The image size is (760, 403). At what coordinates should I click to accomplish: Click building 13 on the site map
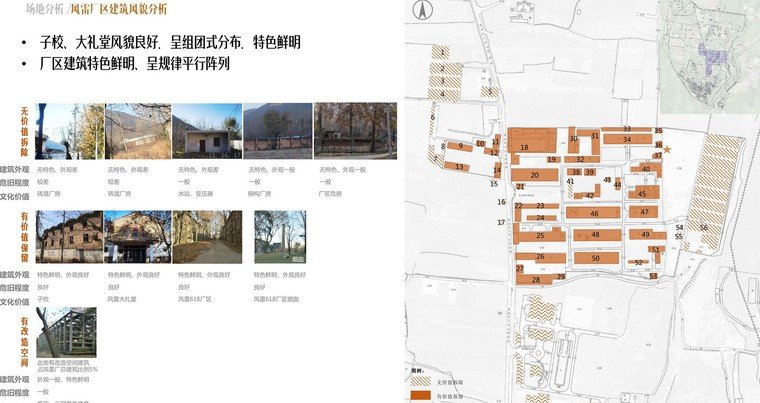pyautogui.click(x=459, y=167)
